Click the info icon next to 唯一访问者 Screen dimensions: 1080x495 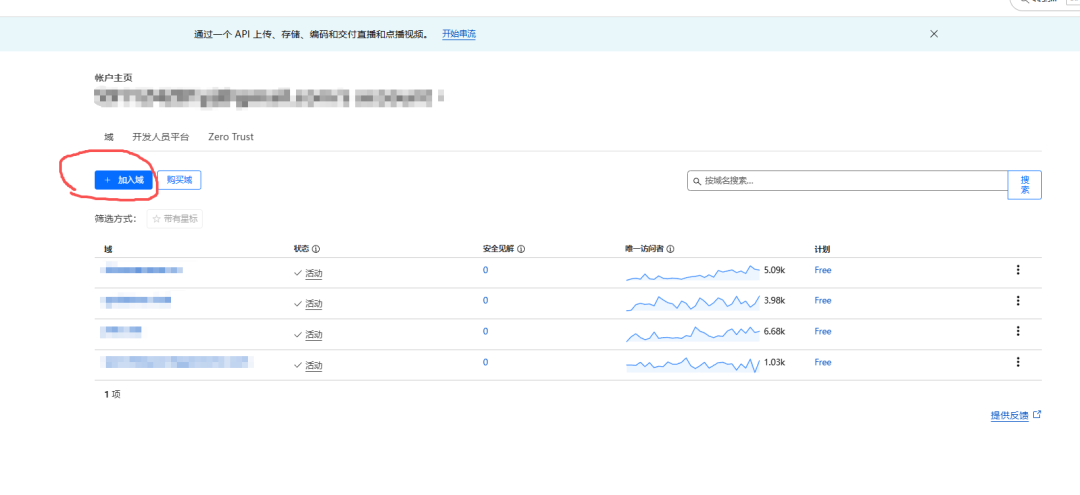pyautogui.click(x=670, y=250)
